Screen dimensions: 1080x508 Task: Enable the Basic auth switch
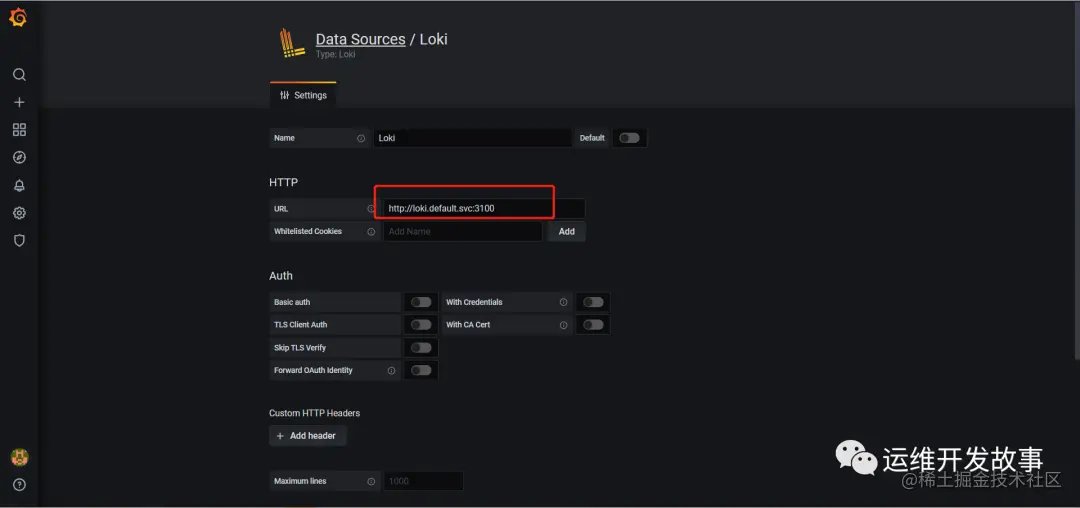coord(421,302)
